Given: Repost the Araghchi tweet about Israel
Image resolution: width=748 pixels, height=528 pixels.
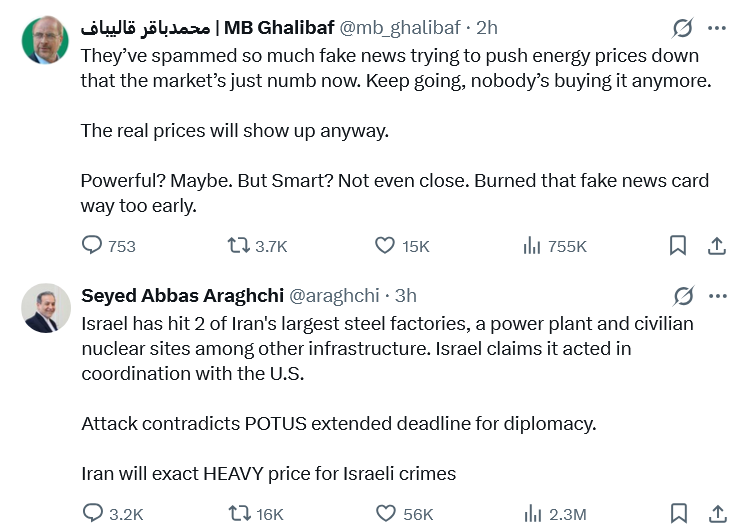Looking at the screenshot, I should [x=239, y=513].
